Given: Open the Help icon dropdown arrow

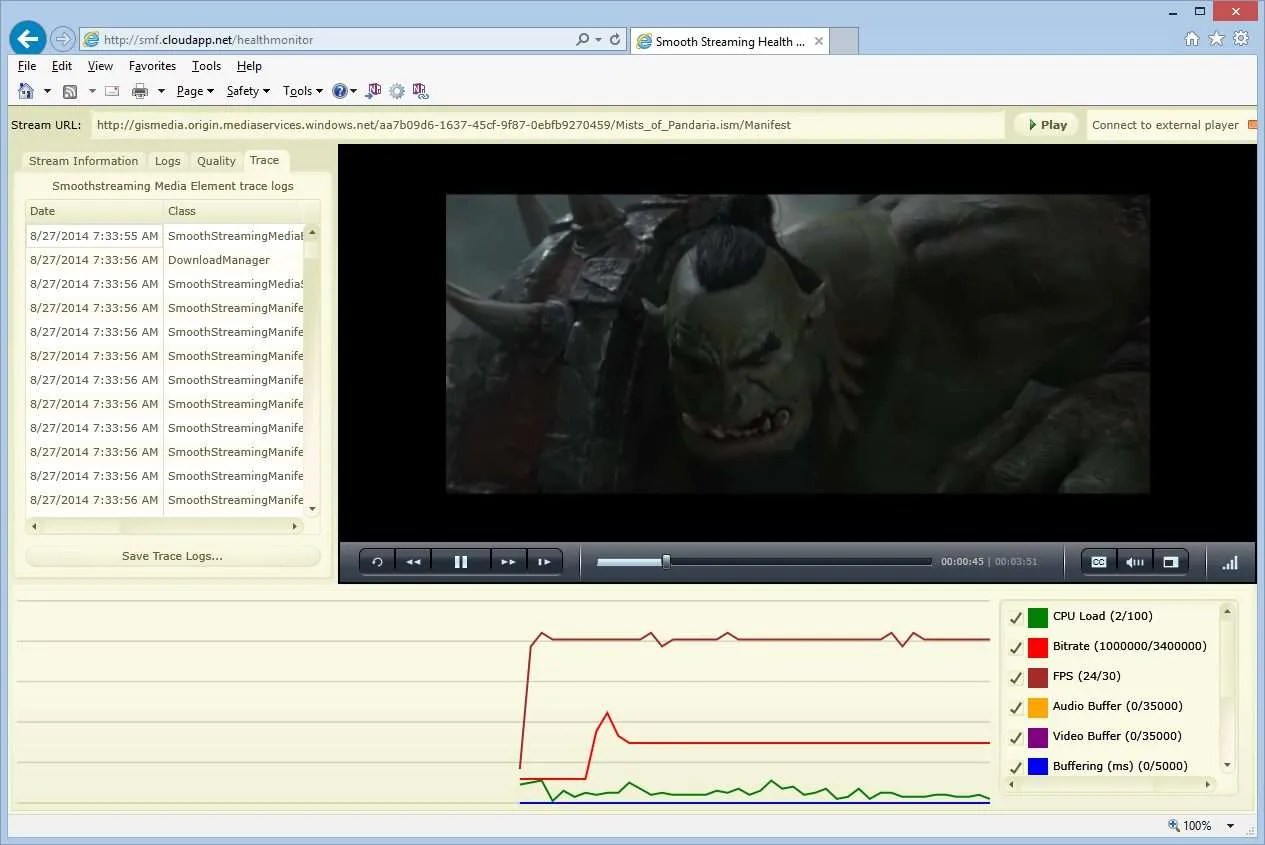Looking at the screenshot, I should 353,91.
